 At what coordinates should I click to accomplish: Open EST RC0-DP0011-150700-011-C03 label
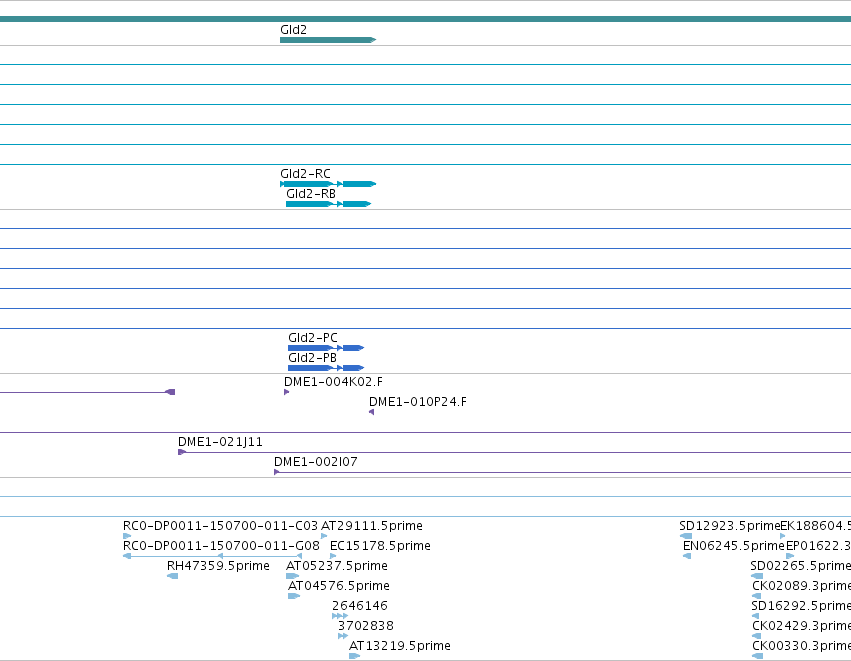(x=220, y=526)
